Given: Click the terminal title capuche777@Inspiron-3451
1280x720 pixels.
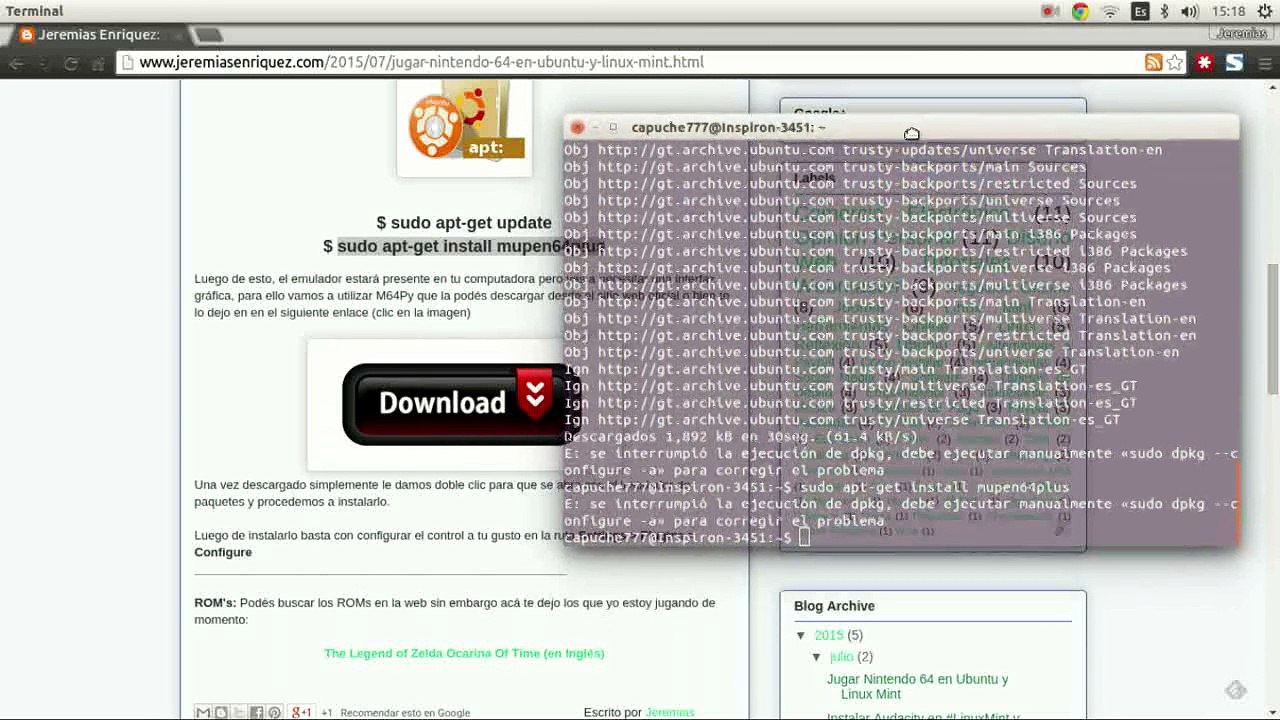Looking at the screenshot, I should pyautogui.click(x=729, y=128).
